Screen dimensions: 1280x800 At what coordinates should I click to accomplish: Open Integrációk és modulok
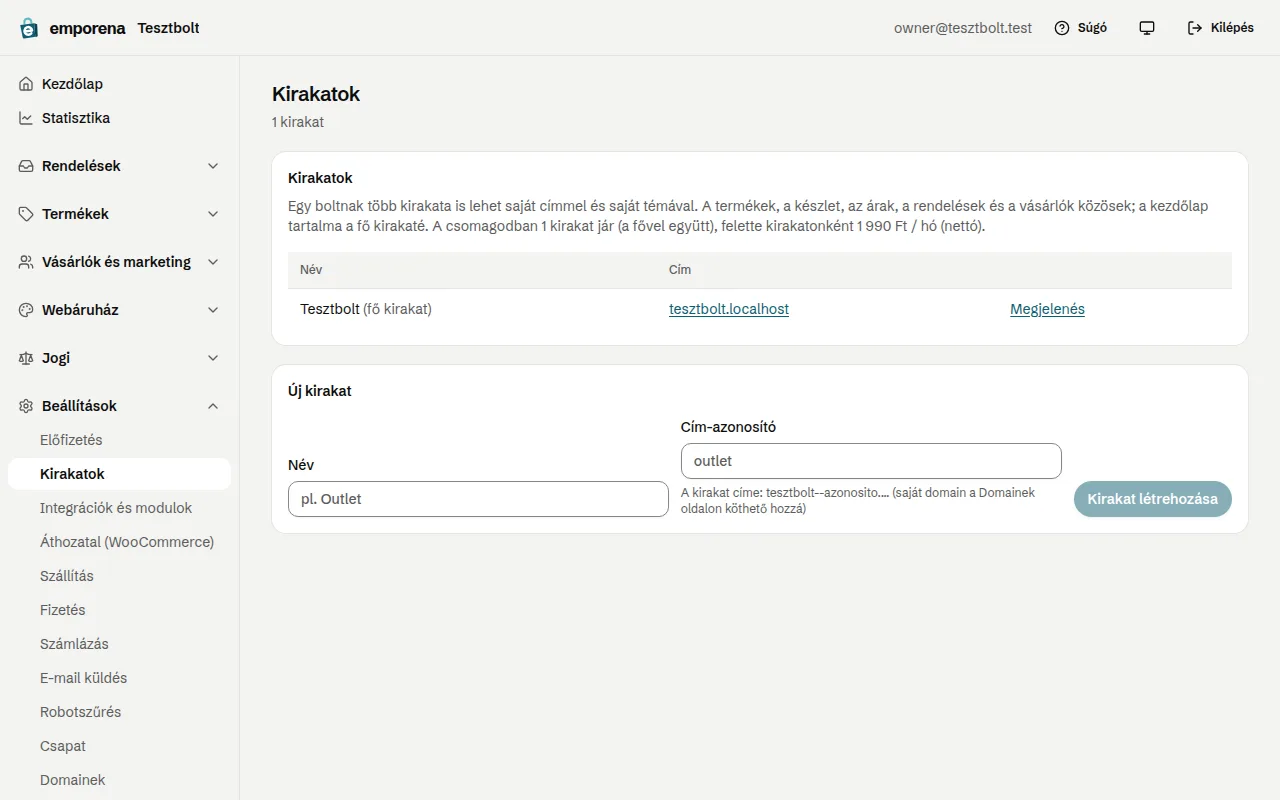pyautogui.click(x=119, y=508)
